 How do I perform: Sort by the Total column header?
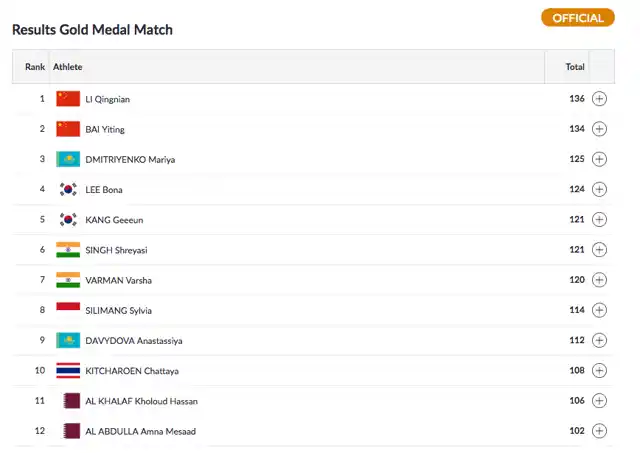tap(575, 67)
